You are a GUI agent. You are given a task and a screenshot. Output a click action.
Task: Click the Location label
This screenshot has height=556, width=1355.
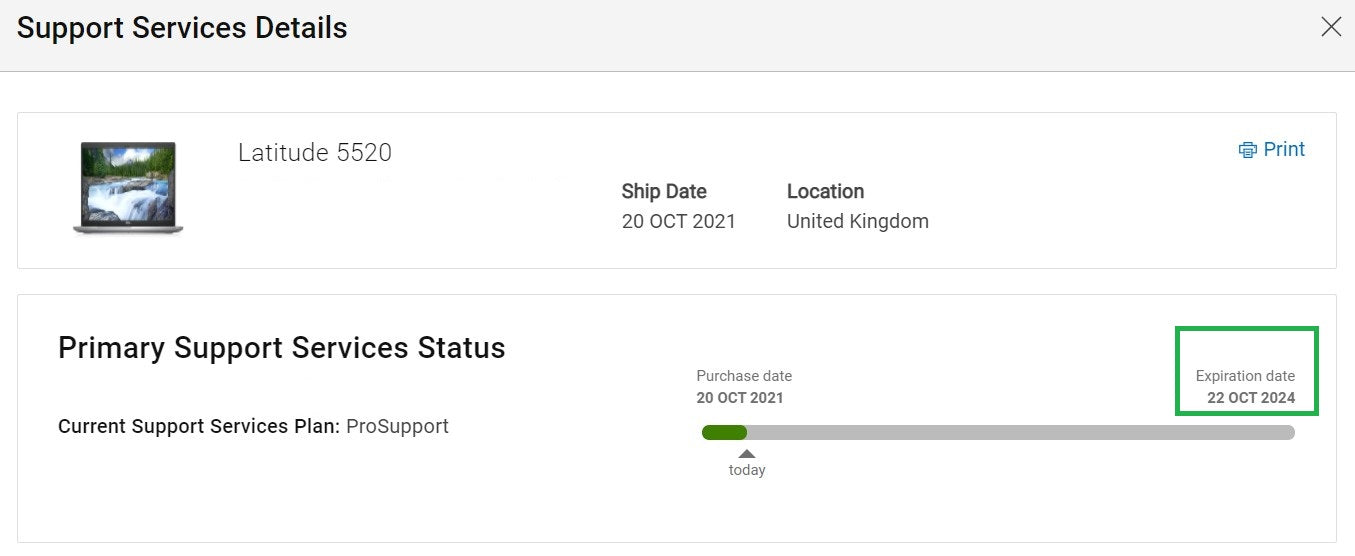(825, 191)
